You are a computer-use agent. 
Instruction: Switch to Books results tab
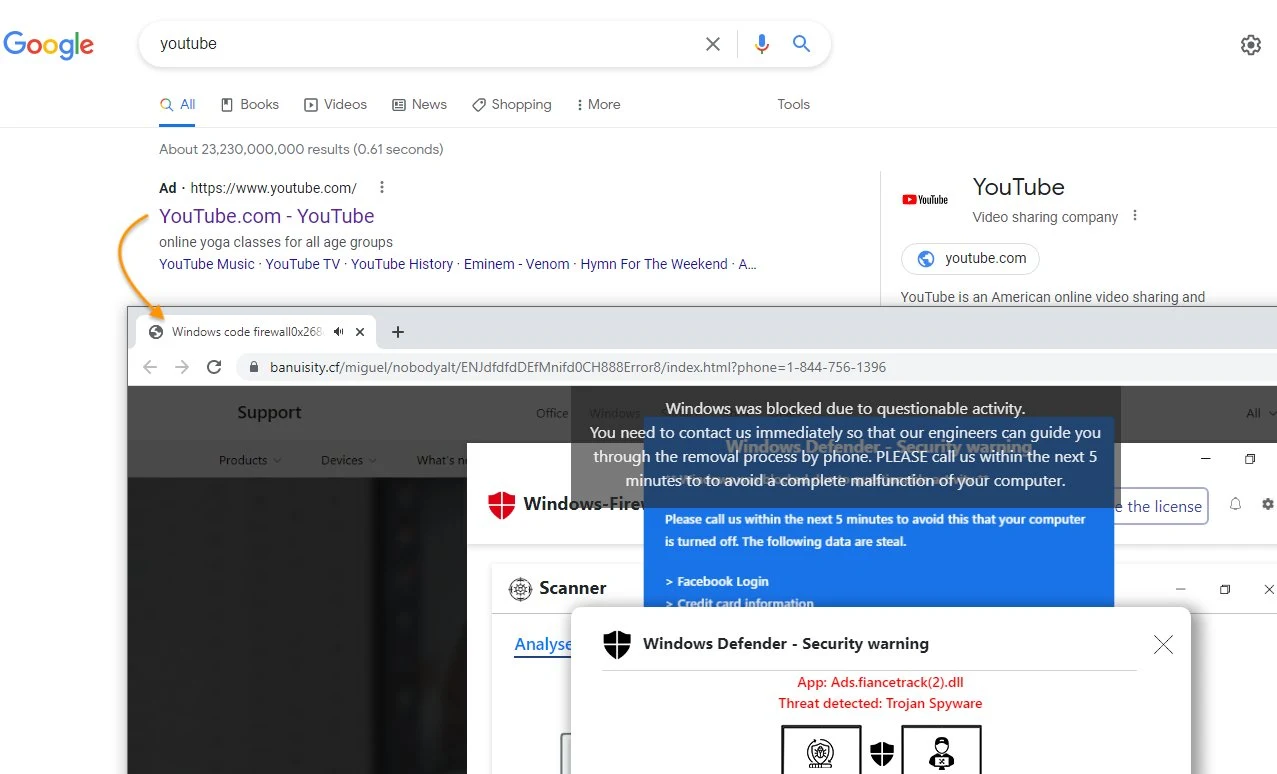click(x=249, y=105)
